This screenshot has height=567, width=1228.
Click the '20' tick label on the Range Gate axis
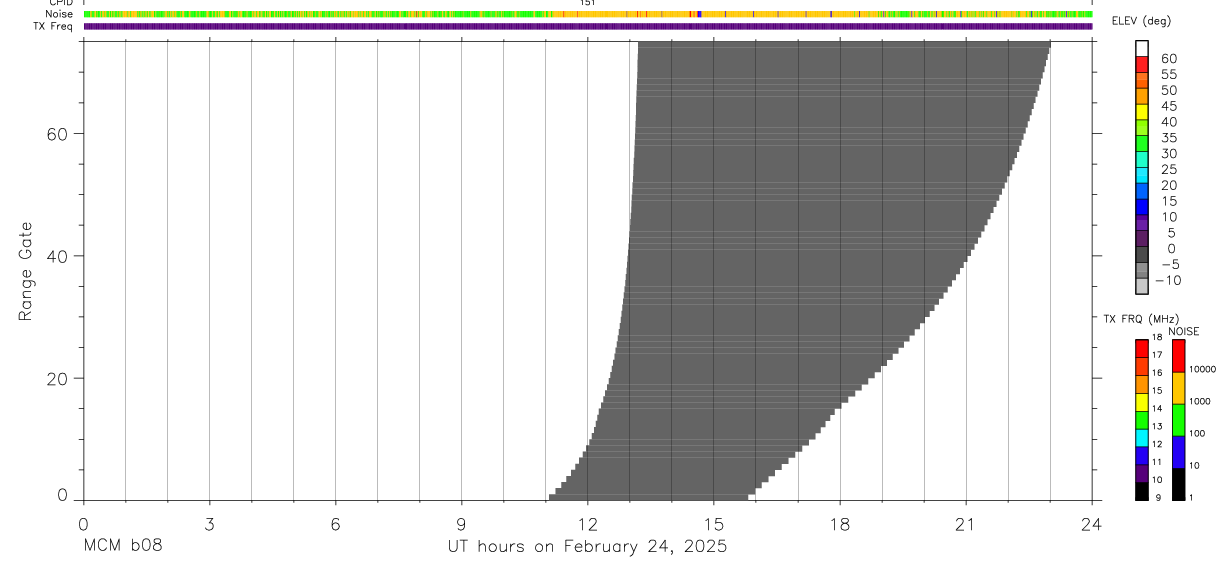click(x=57, y=379)
